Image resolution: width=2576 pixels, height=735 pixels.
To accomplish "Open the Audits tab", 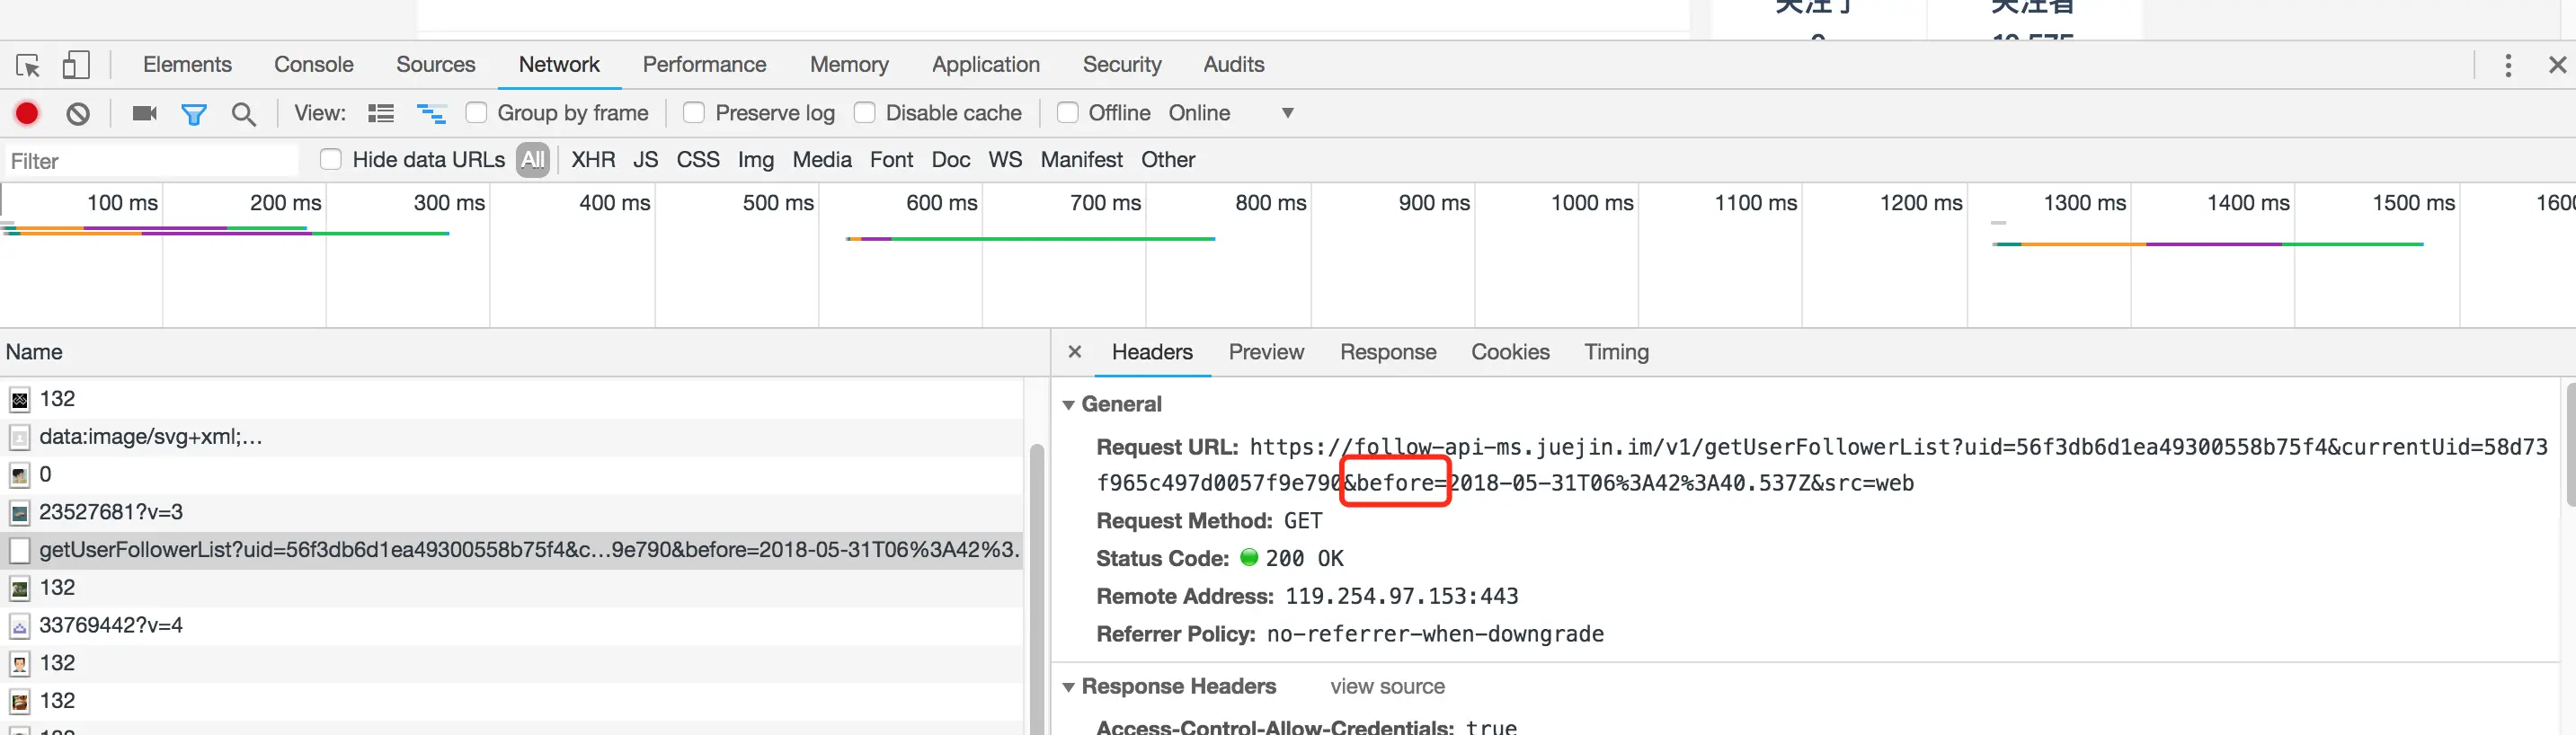I will [x=1234, y=65].
